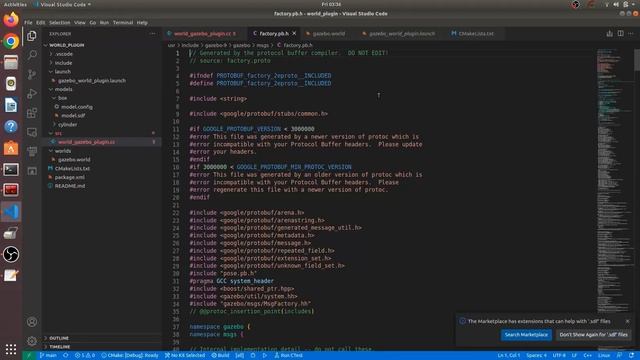Open model.config in the explorer

coord(77,107)
